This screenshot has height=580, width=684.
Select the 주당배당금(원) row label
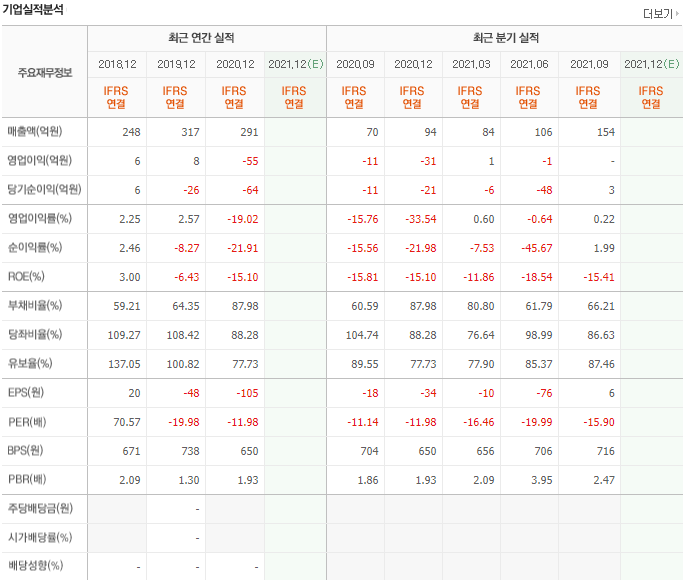point(40,508)
